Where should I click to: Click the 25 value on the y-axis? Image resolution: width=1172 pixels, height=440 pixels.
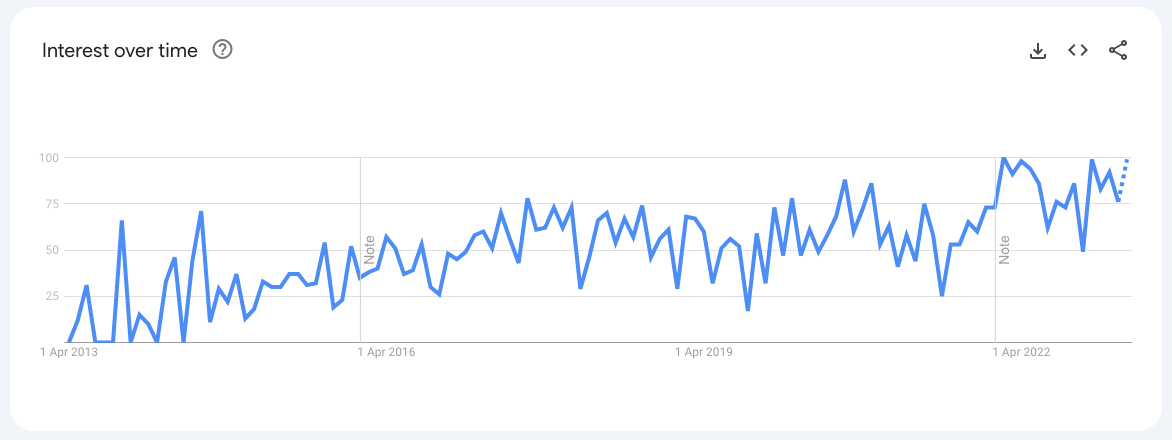pyautogui.click(x=53, y=297)
